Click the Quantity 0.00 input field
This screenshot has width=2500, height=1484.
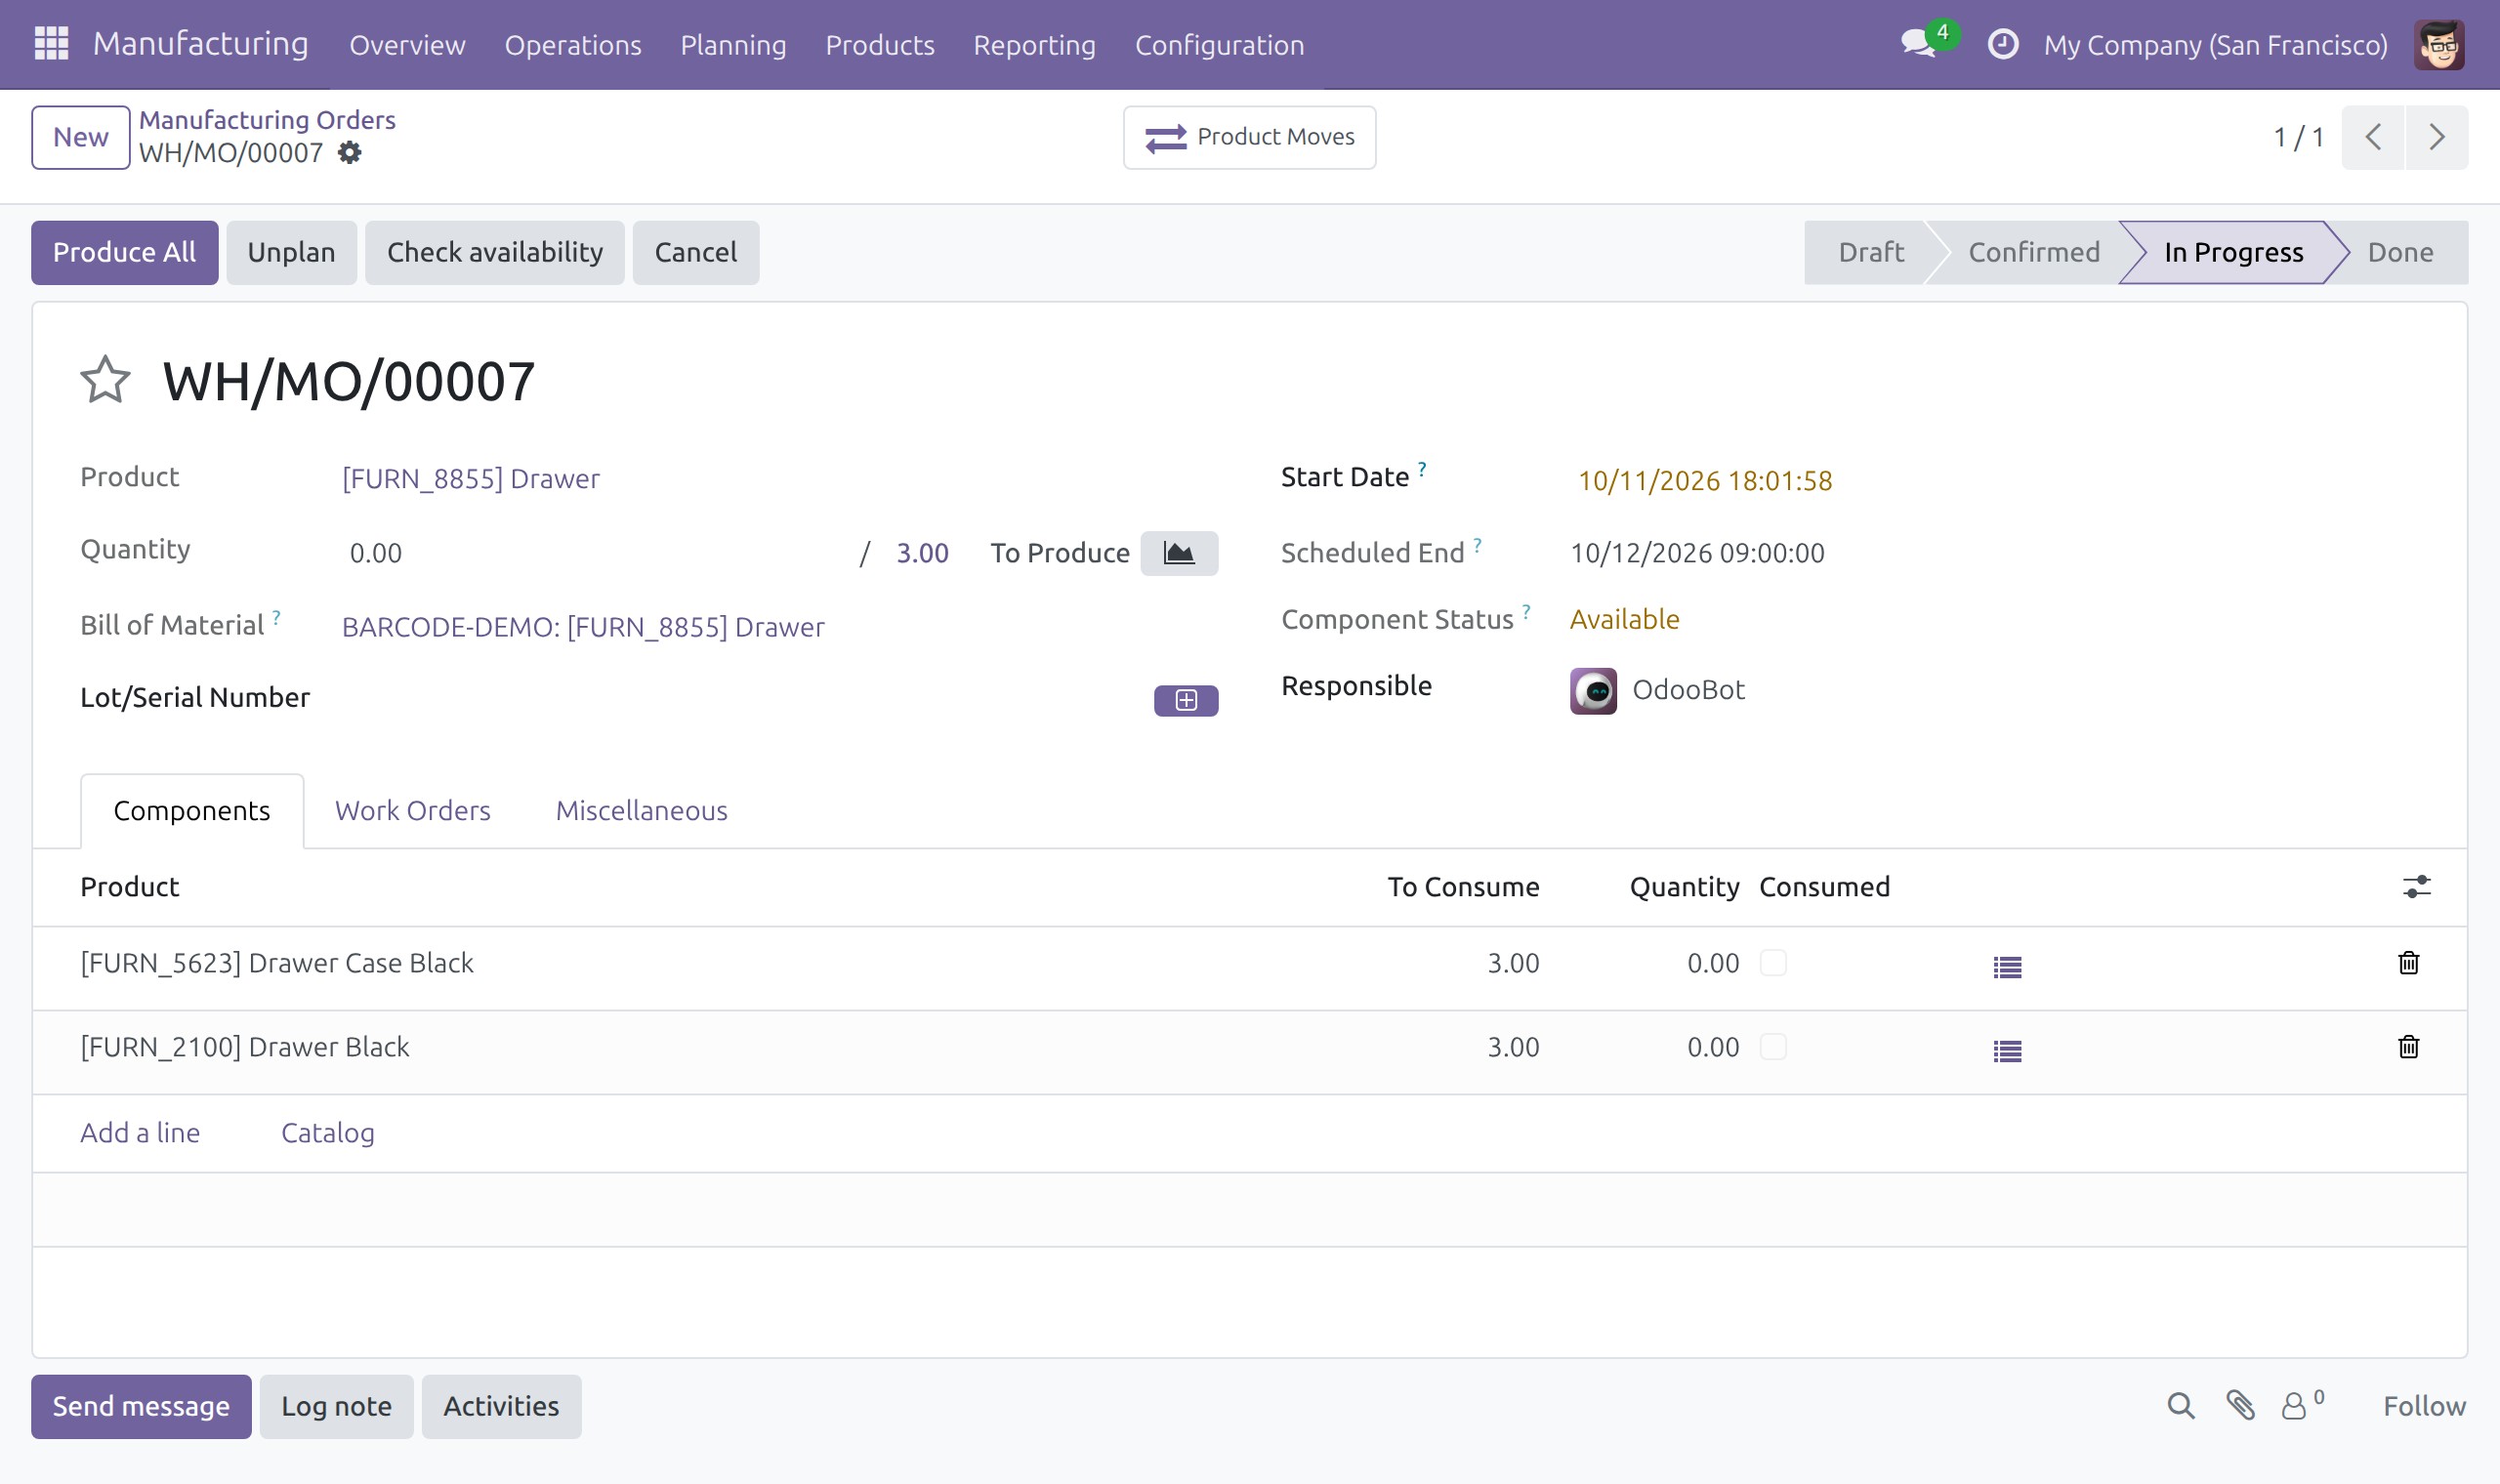coord(594,553)
